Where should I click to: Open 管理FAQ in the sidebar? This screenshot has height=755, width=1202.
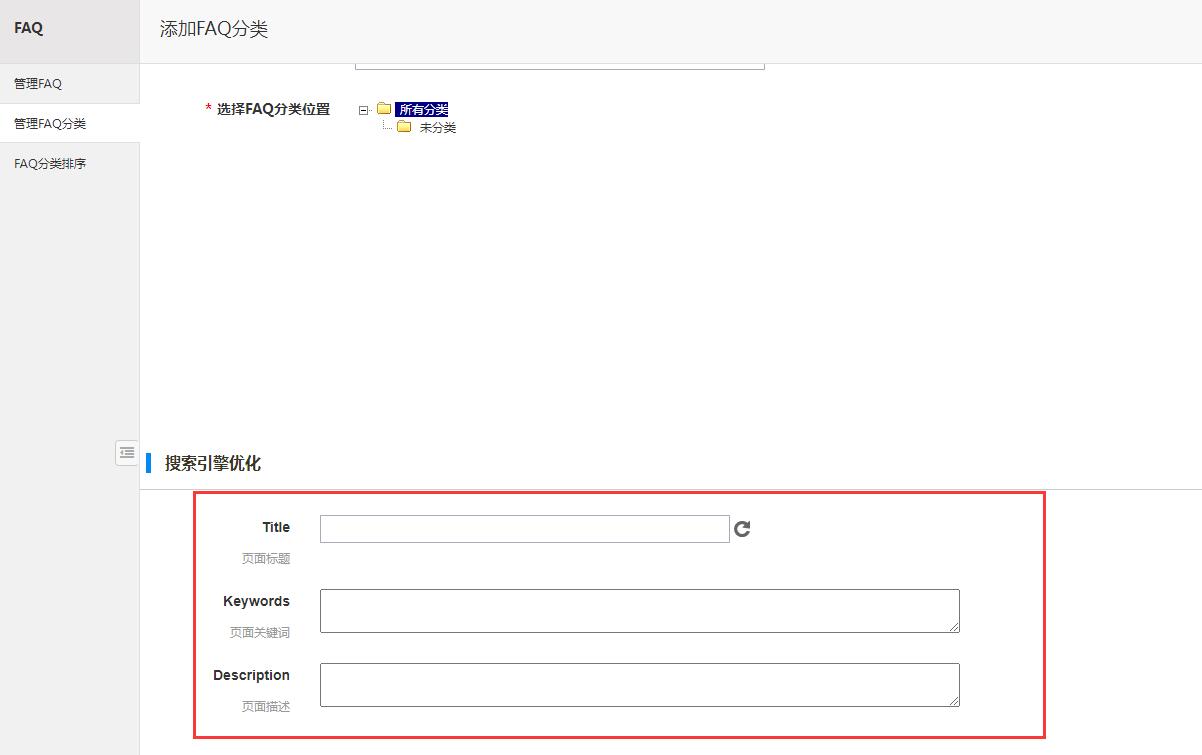pos(38,84)
